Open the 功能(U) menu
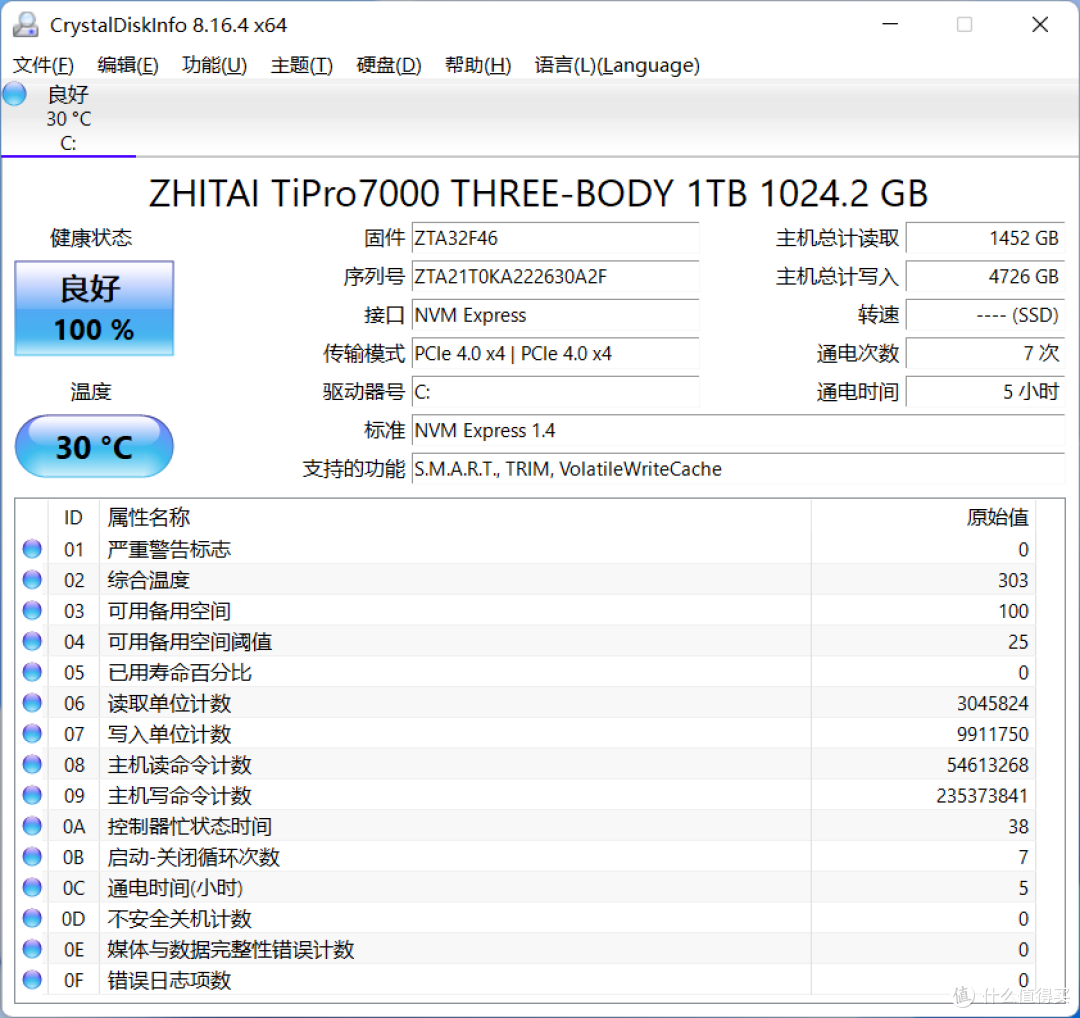Screen dimensions: 1080x1018 (214, 65)
